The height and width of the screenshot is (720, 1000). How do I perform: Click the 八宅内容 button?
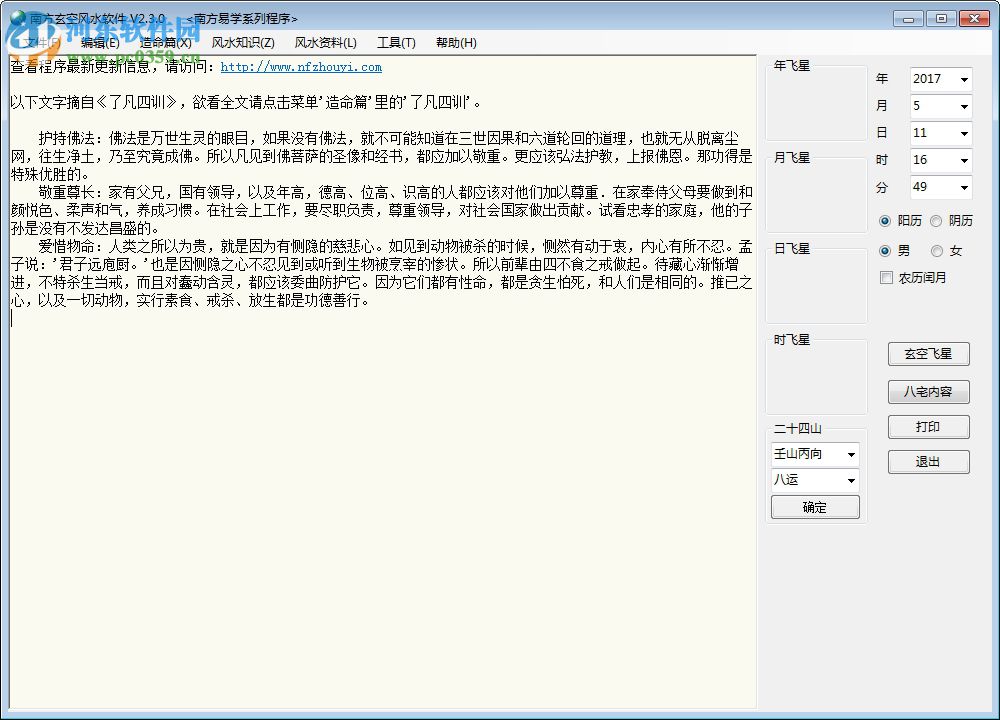(928, 390)
